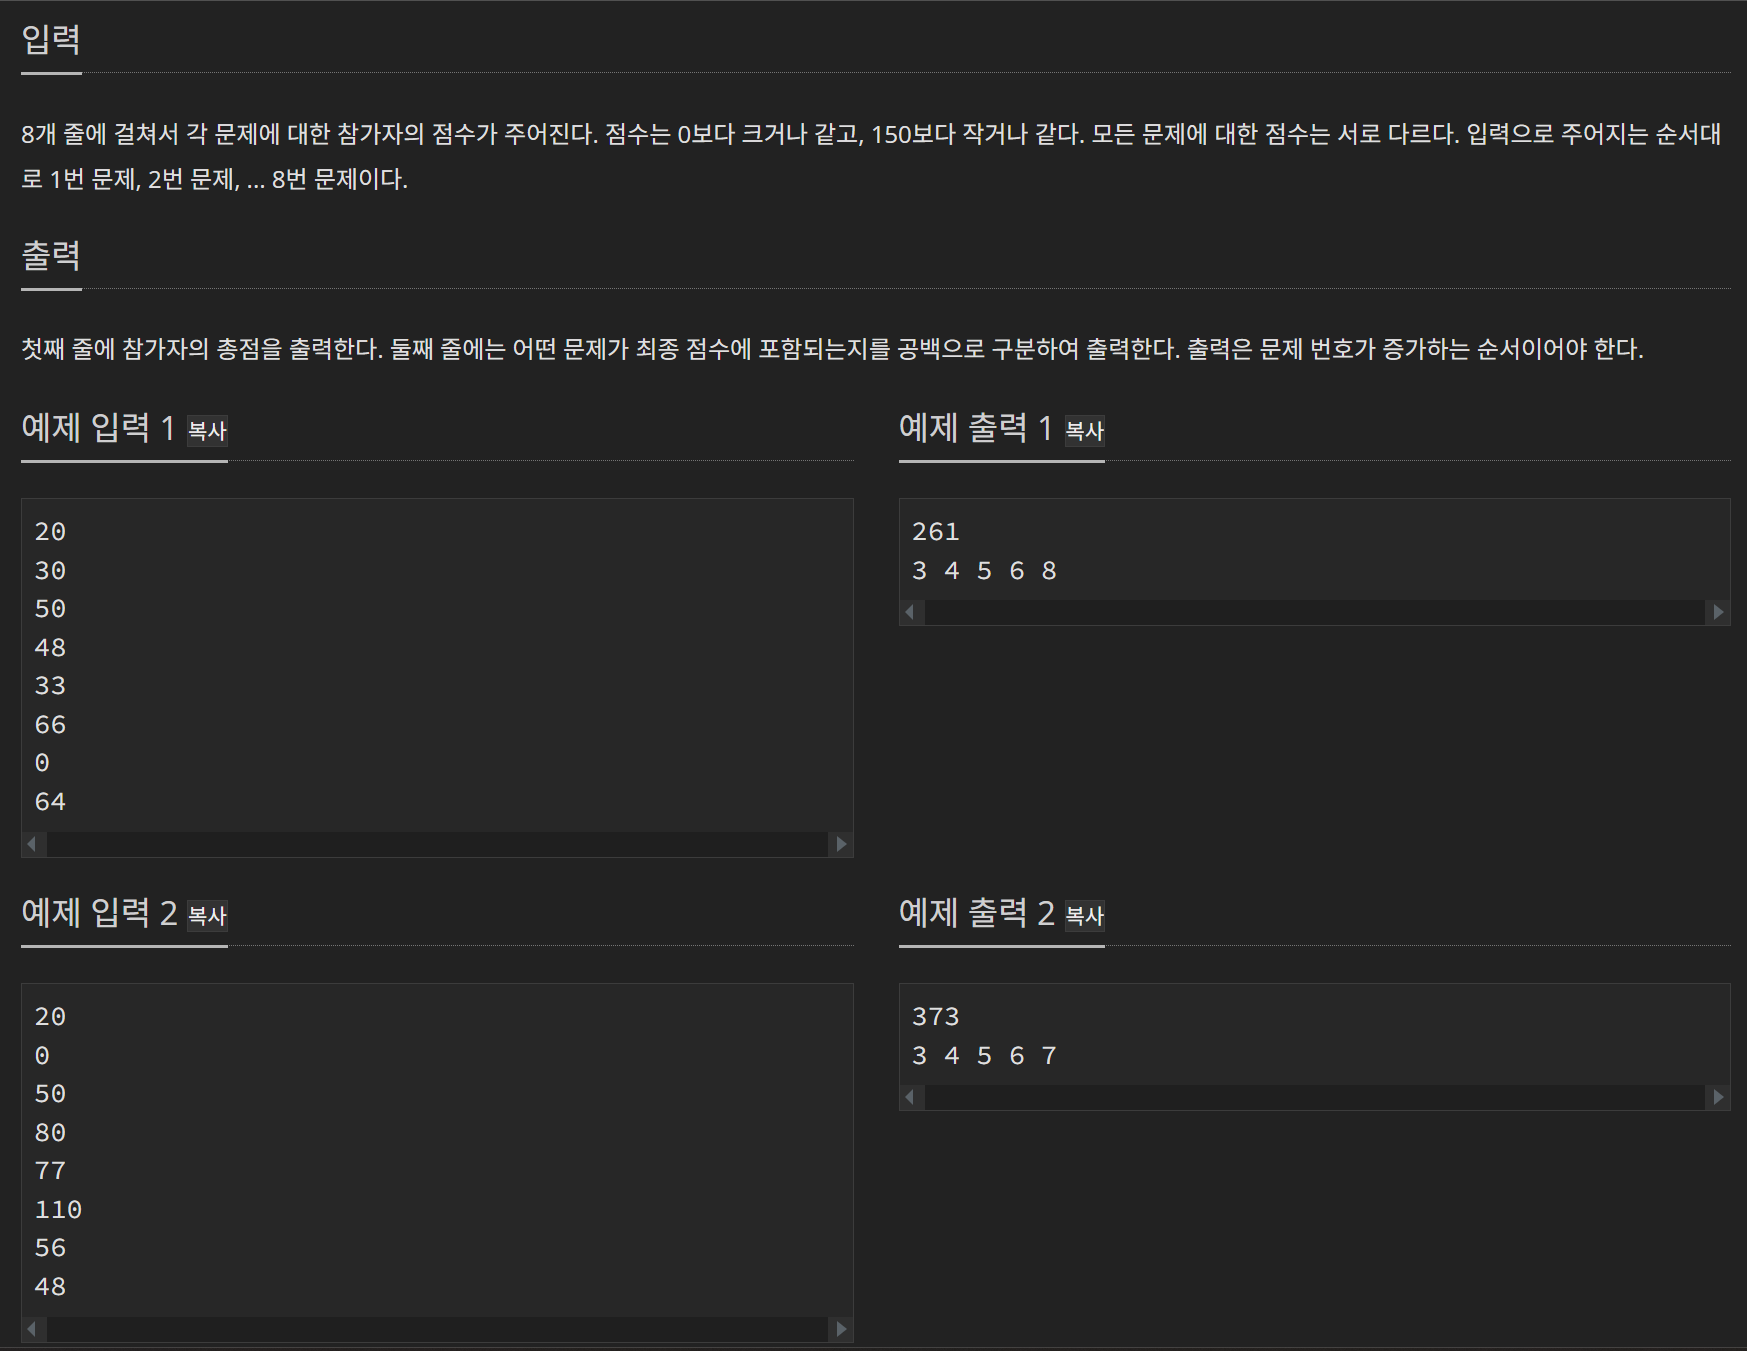This screenshot has height=1351, width=1747.
Task: Click the output description starting '첫째 줄에'
Action: (x=832, y=349)
